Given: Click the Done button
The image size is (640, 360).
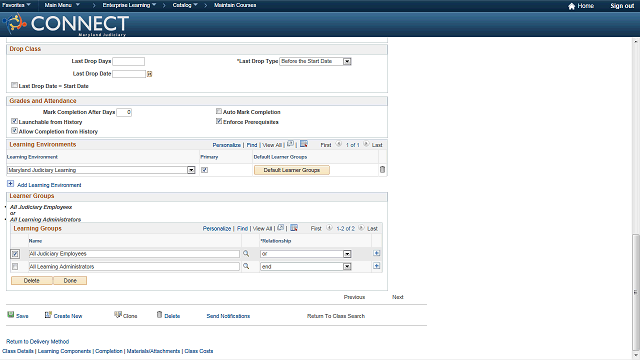Looking at the screenshot, I should (x=70, y=280).
